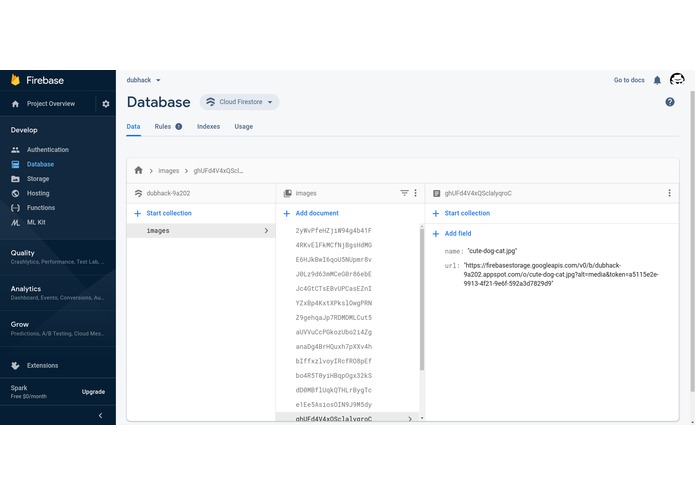
Task: Expand the images collection row arrow
Action: point(266,230)
